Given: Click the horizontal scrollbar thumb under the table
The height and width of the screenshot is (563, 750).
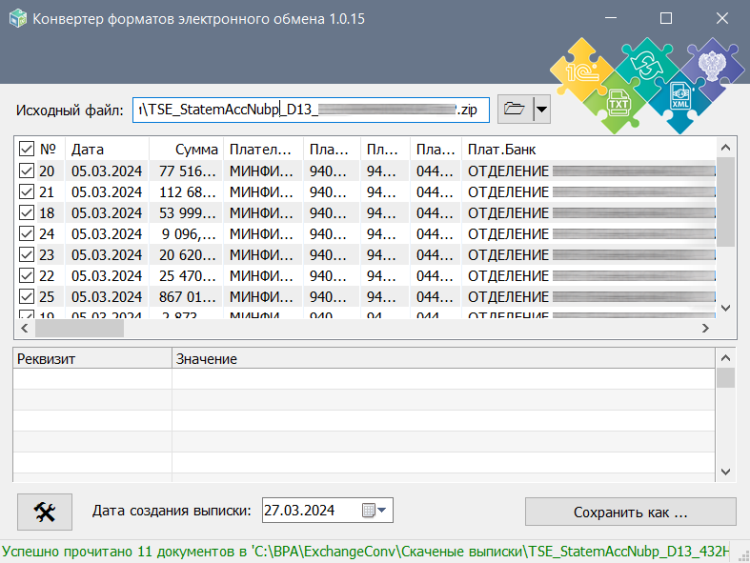Looking at the screenshot, I should [x=78, y=328].
